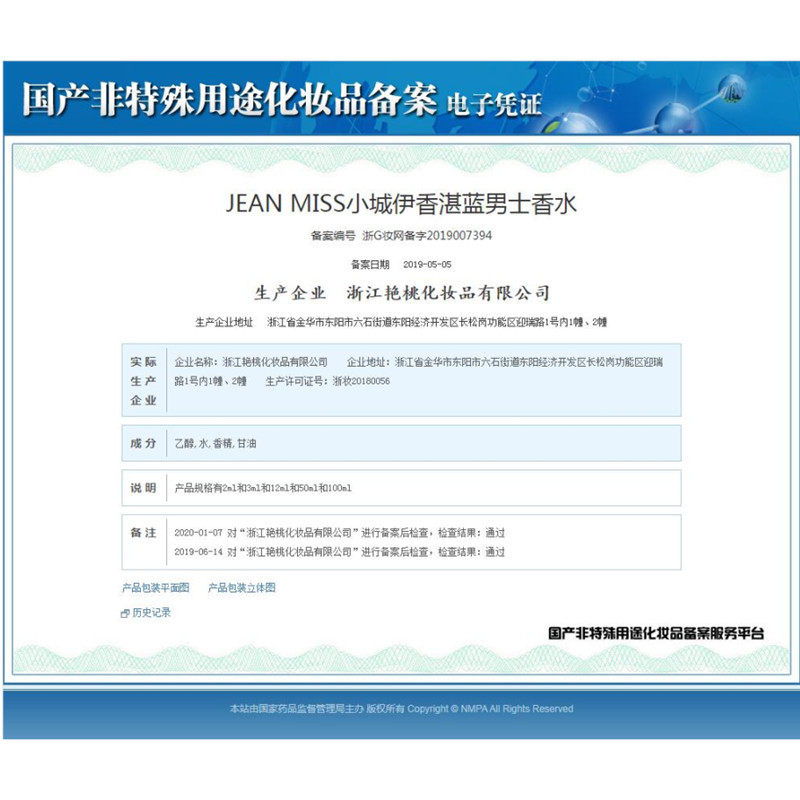Click the manufacturer name 浙江艳桃化妆品有限公司 heading
This screenshot has width=800, height=800.
click(x=448, y=293)
